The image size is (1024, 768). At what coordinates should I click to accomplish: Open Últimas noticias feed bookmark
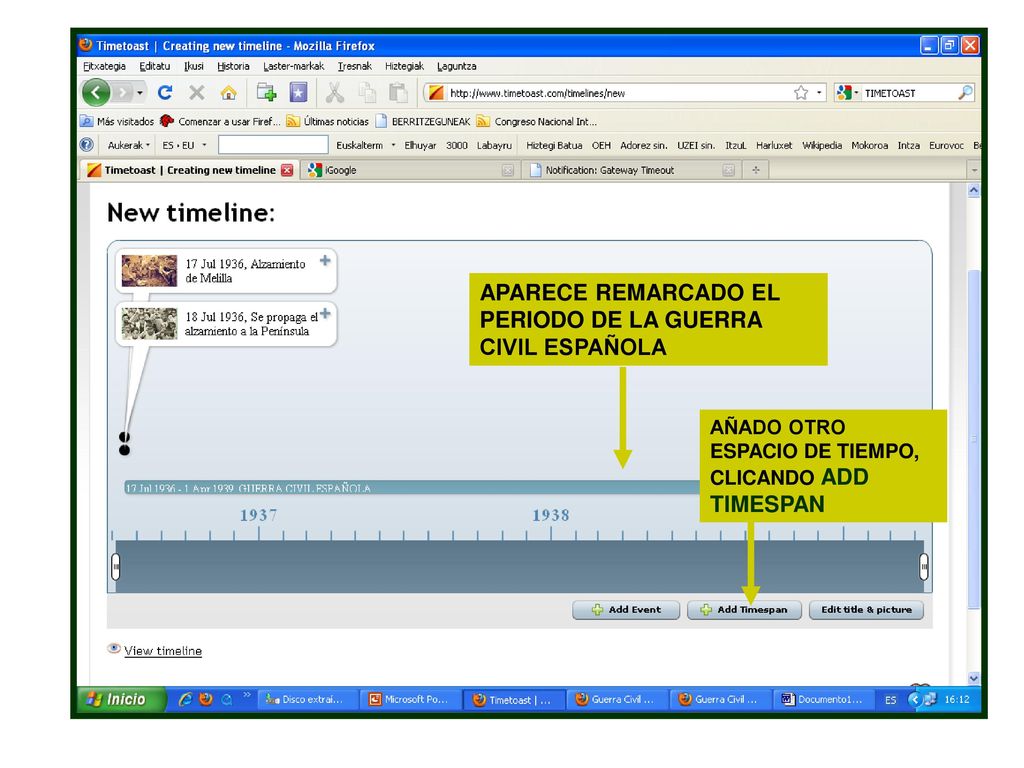coord(328,121)
